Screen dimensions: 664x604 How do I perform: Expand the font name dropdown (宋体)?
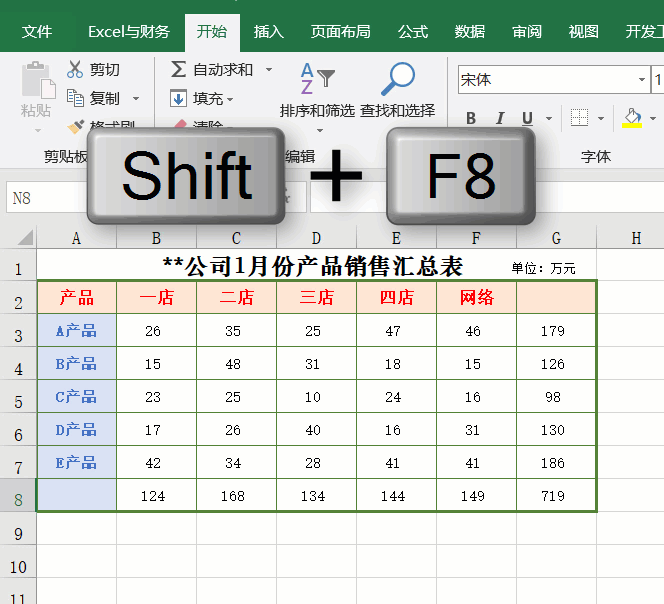642,79
